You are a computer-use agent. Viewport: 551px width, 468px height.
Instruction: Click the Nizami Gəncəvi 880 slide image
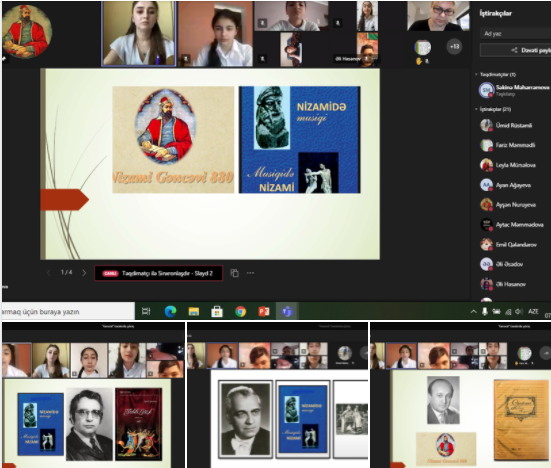click(173, 140)
